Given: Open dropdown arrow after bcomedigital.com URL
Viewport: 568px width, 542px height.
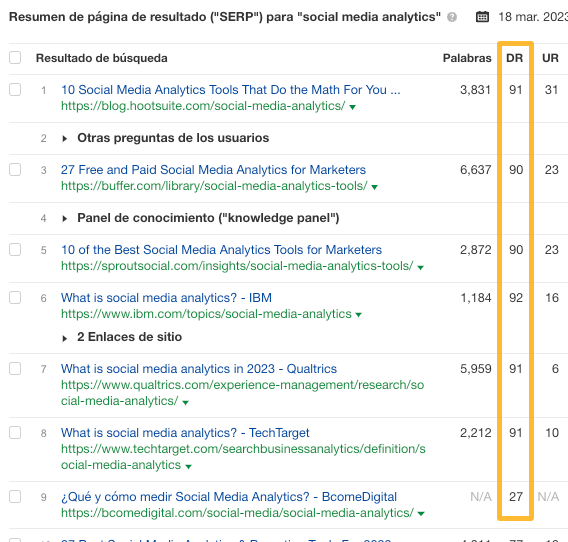Looking at the screenshot, I should (421, 514).
